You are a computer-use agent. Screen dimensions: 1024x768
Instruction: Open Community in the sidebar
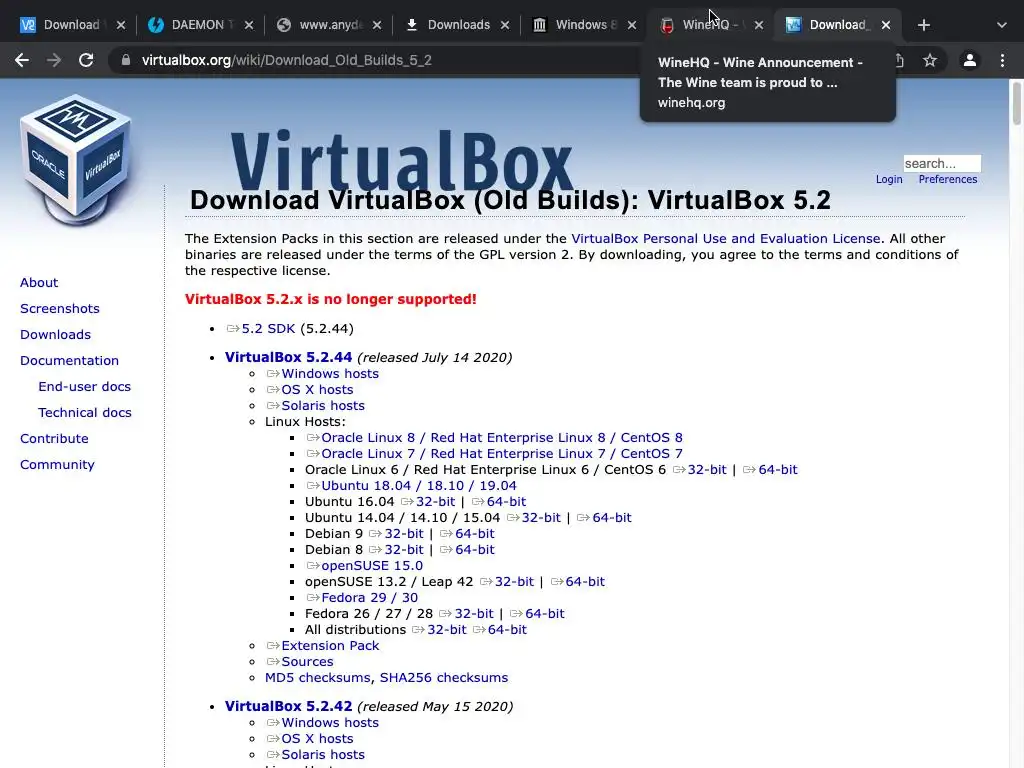(57, 465)
